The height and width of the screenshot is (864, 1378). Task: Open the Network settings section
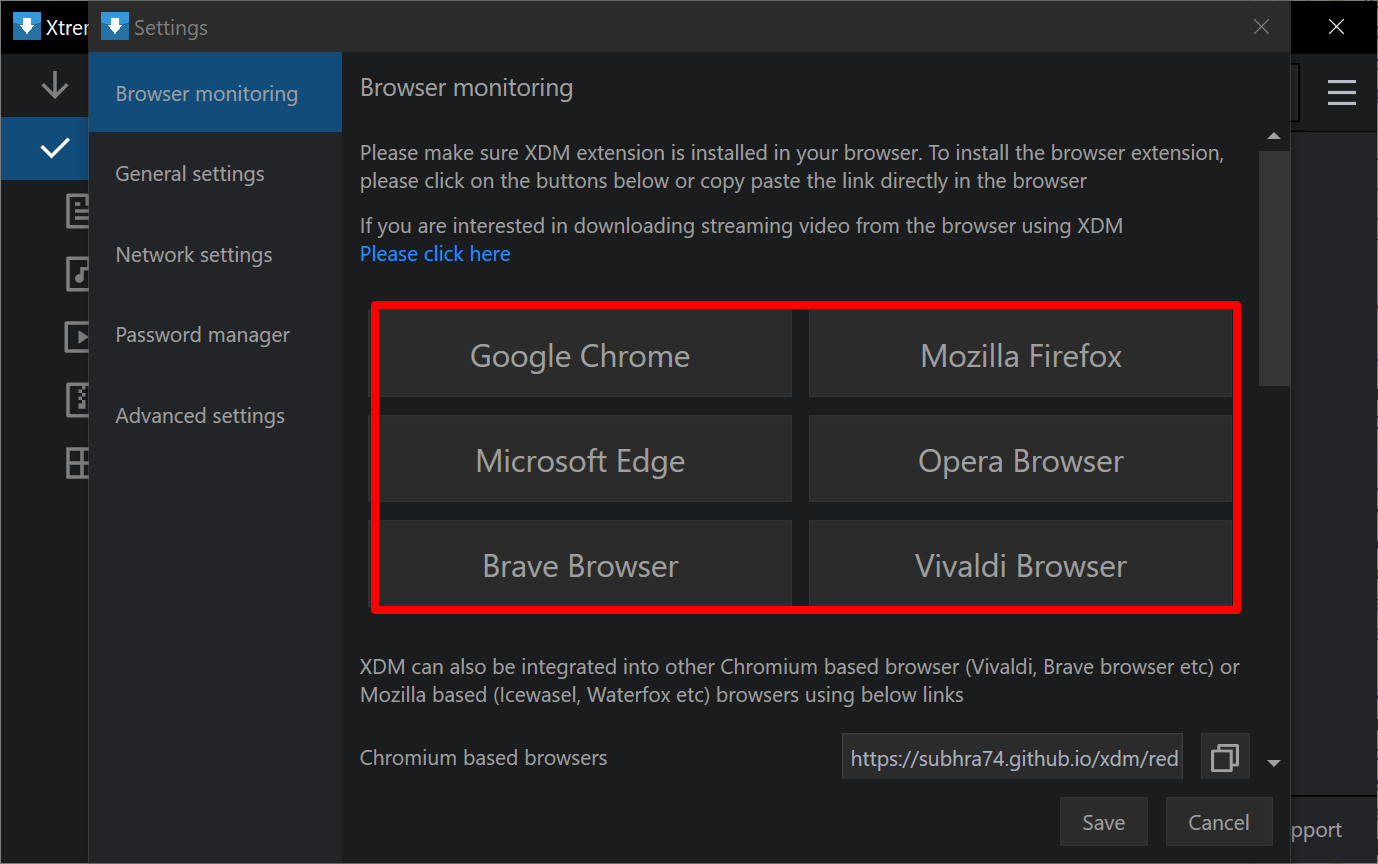click(193, 254)
